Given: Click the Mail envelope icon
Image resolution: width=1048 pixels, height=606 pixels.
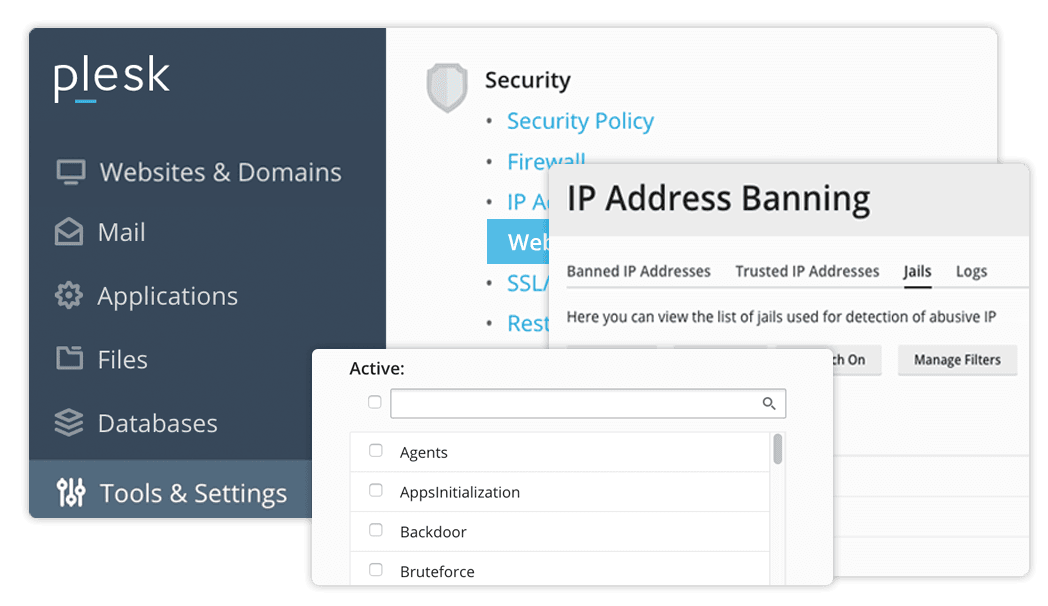Looking at the screenshot, I should coord(69,232).
